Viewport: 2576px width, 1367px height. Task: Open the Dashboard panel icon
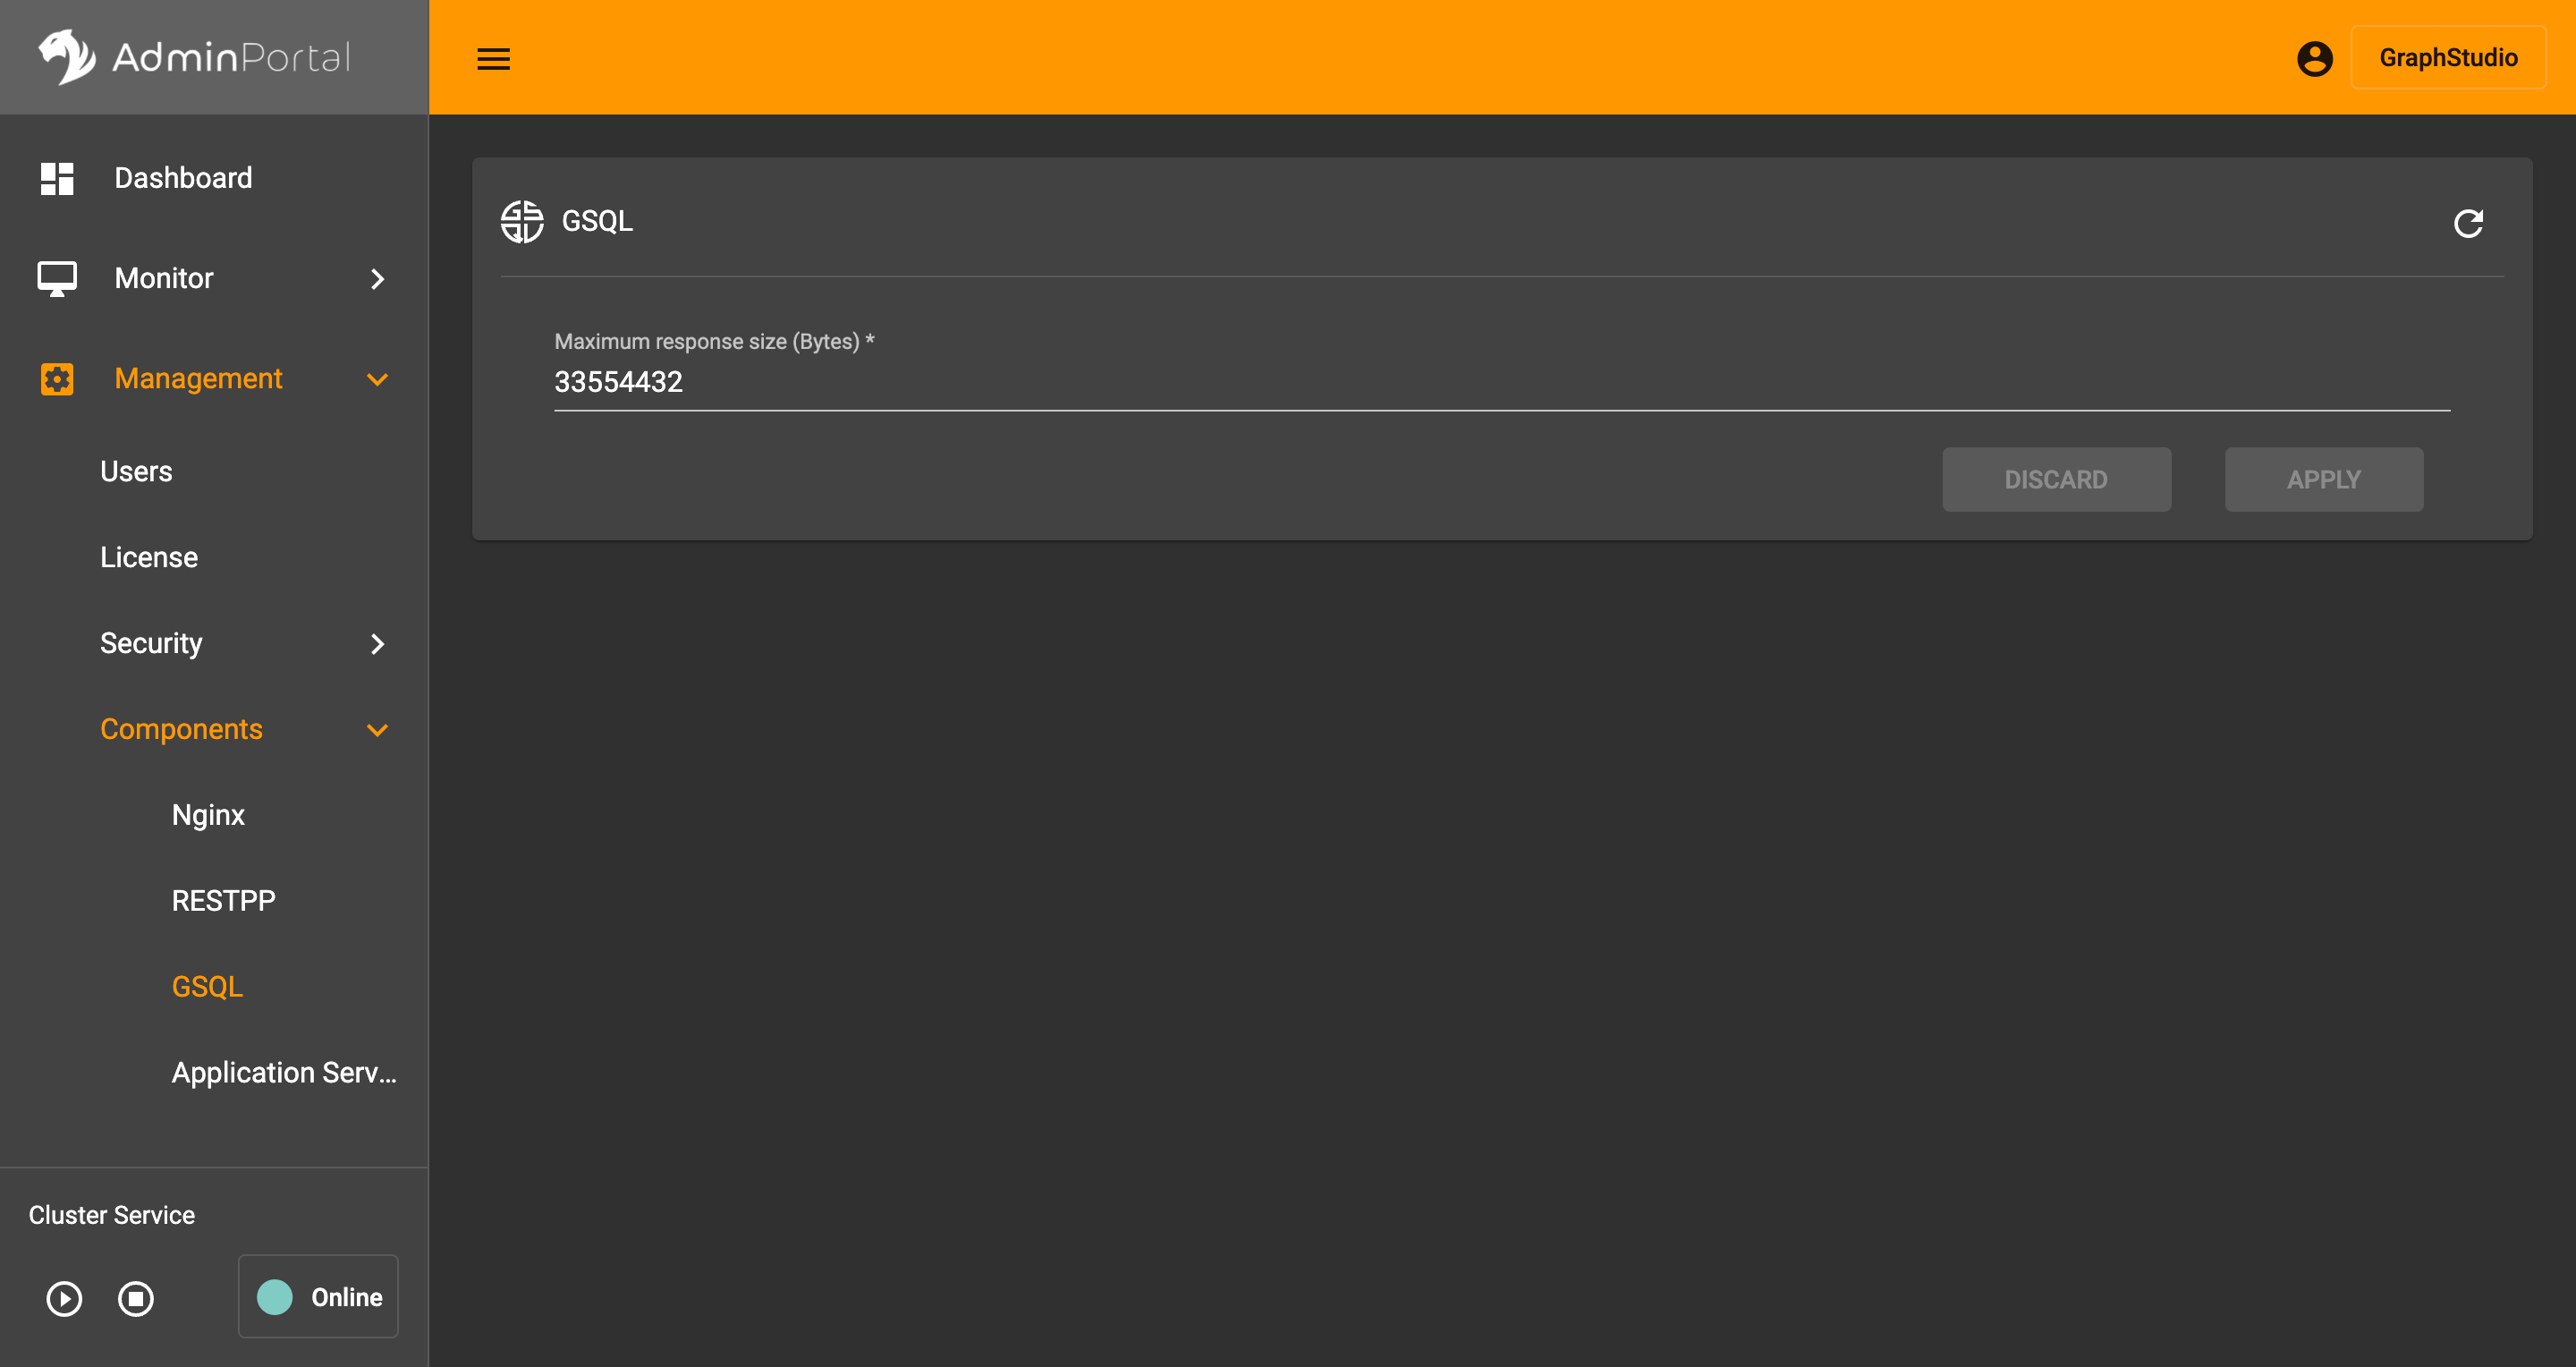pos(57,178)
